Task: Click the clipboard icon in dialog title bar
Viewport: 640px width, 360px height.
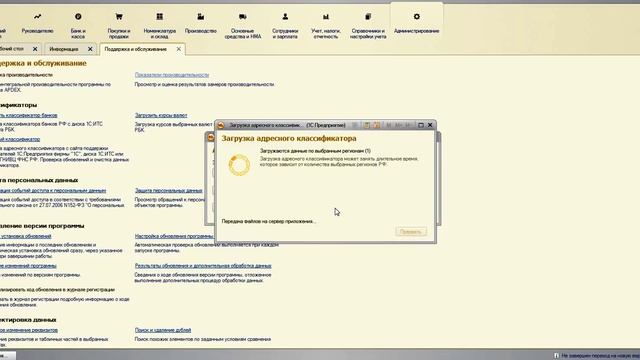Action: click(367, 125)
